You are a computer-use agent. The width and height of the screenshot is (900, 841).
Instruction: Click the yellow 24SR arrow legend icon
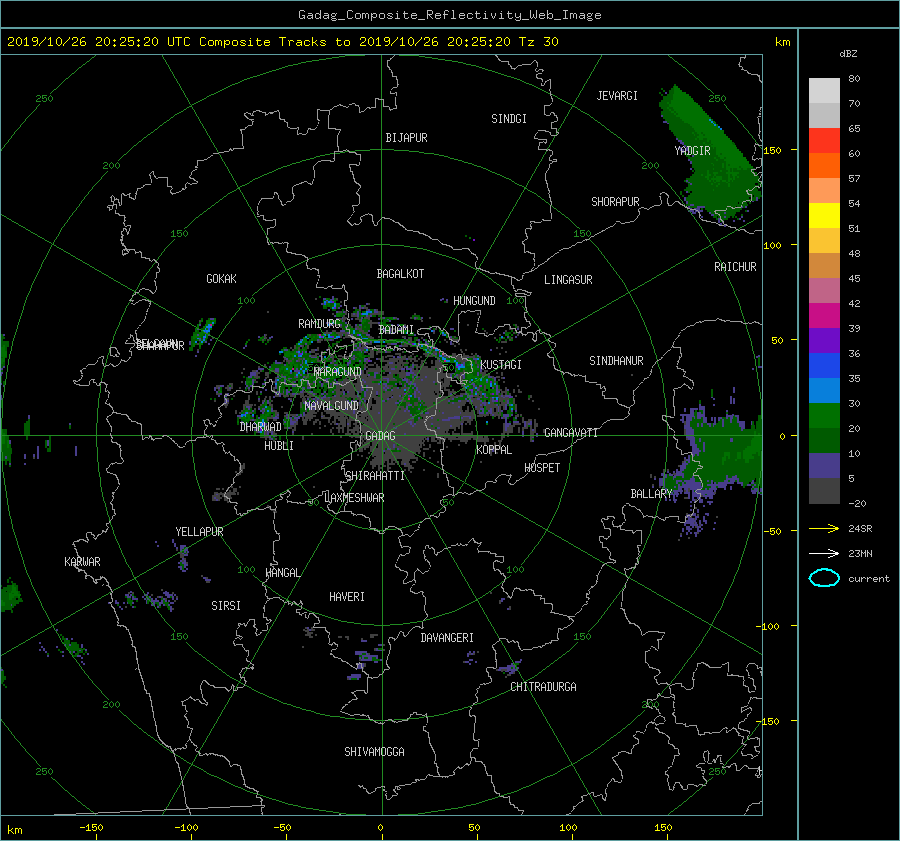pos(824,528)
